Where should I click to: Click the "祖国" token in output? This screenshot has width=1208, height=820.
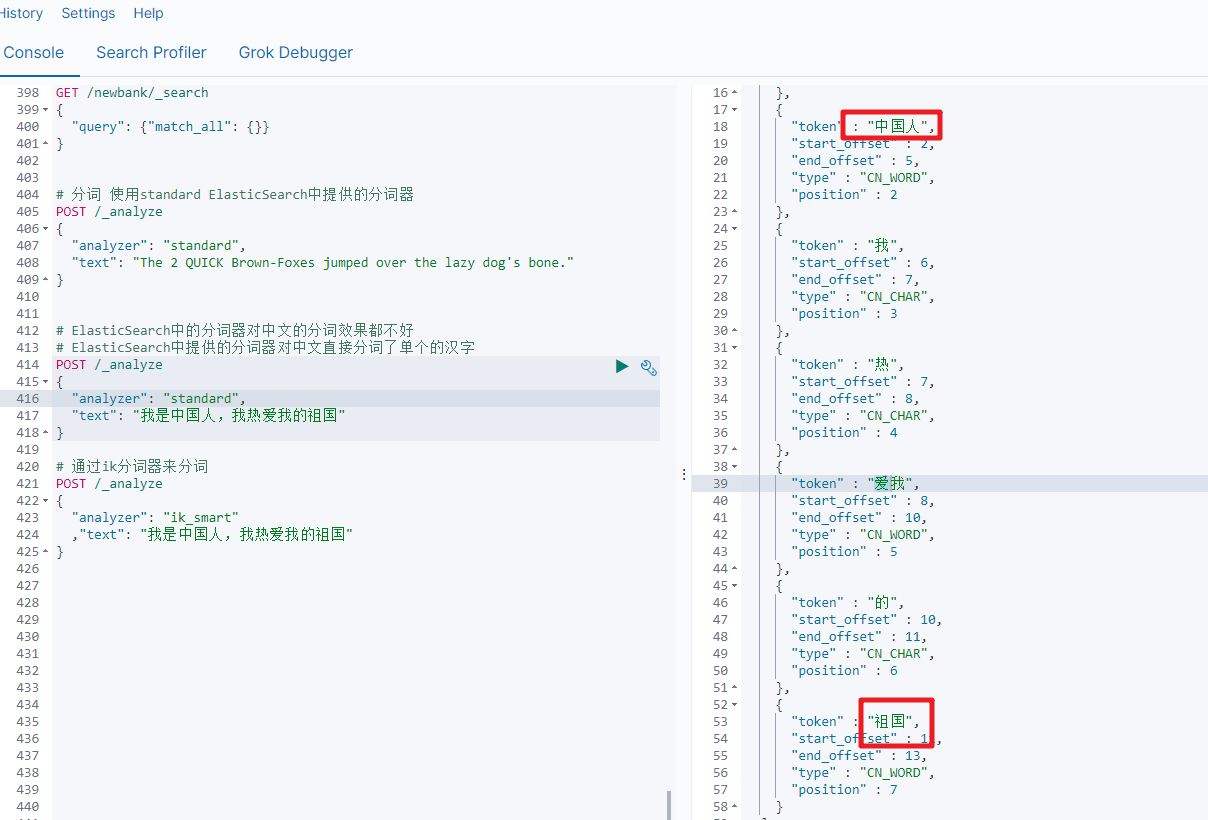pos(889,722)
